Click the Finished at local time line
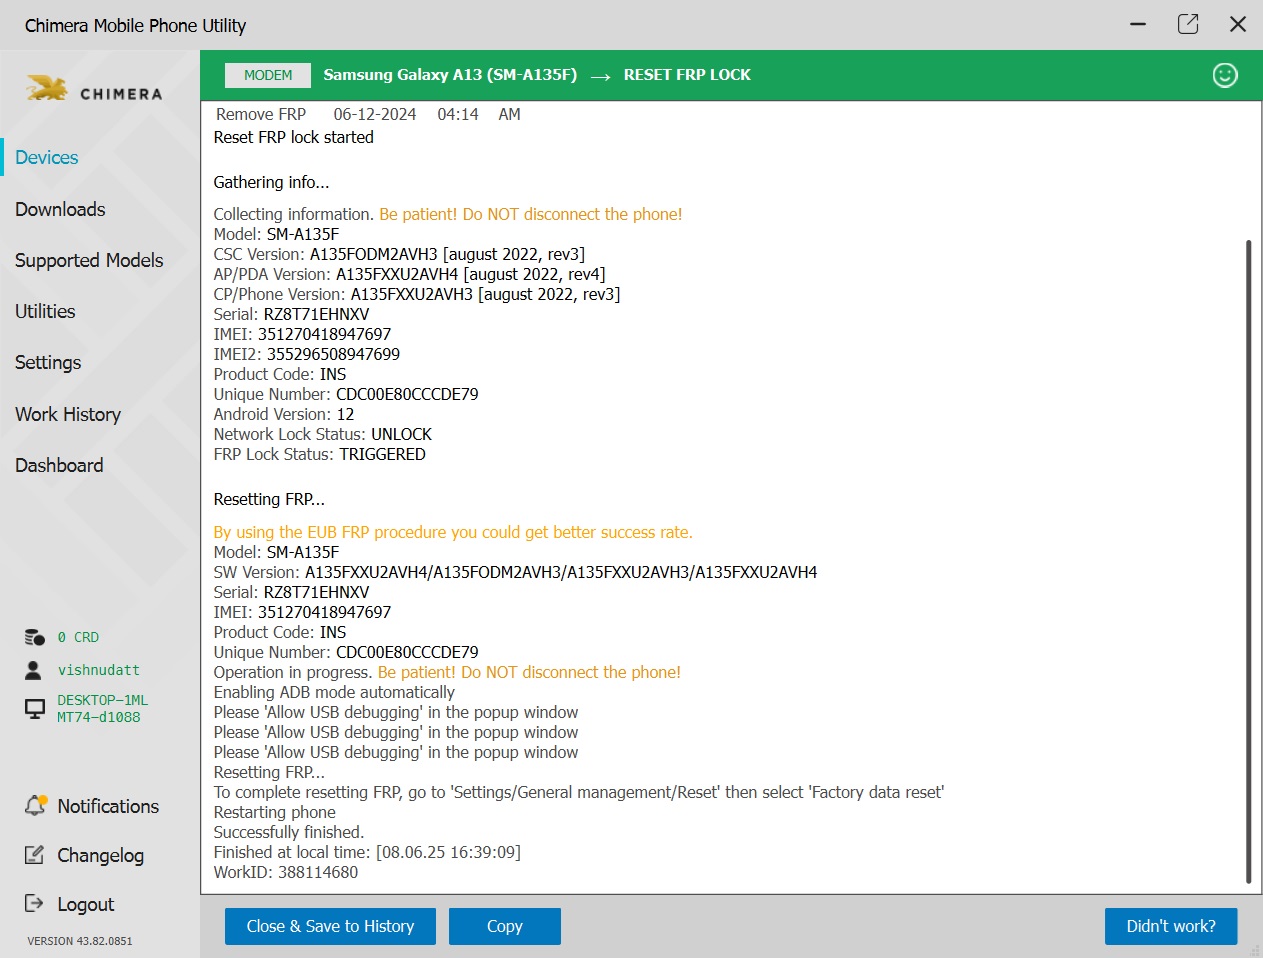The height and width of the screenshot is (958, 1263). coord(367,852)
